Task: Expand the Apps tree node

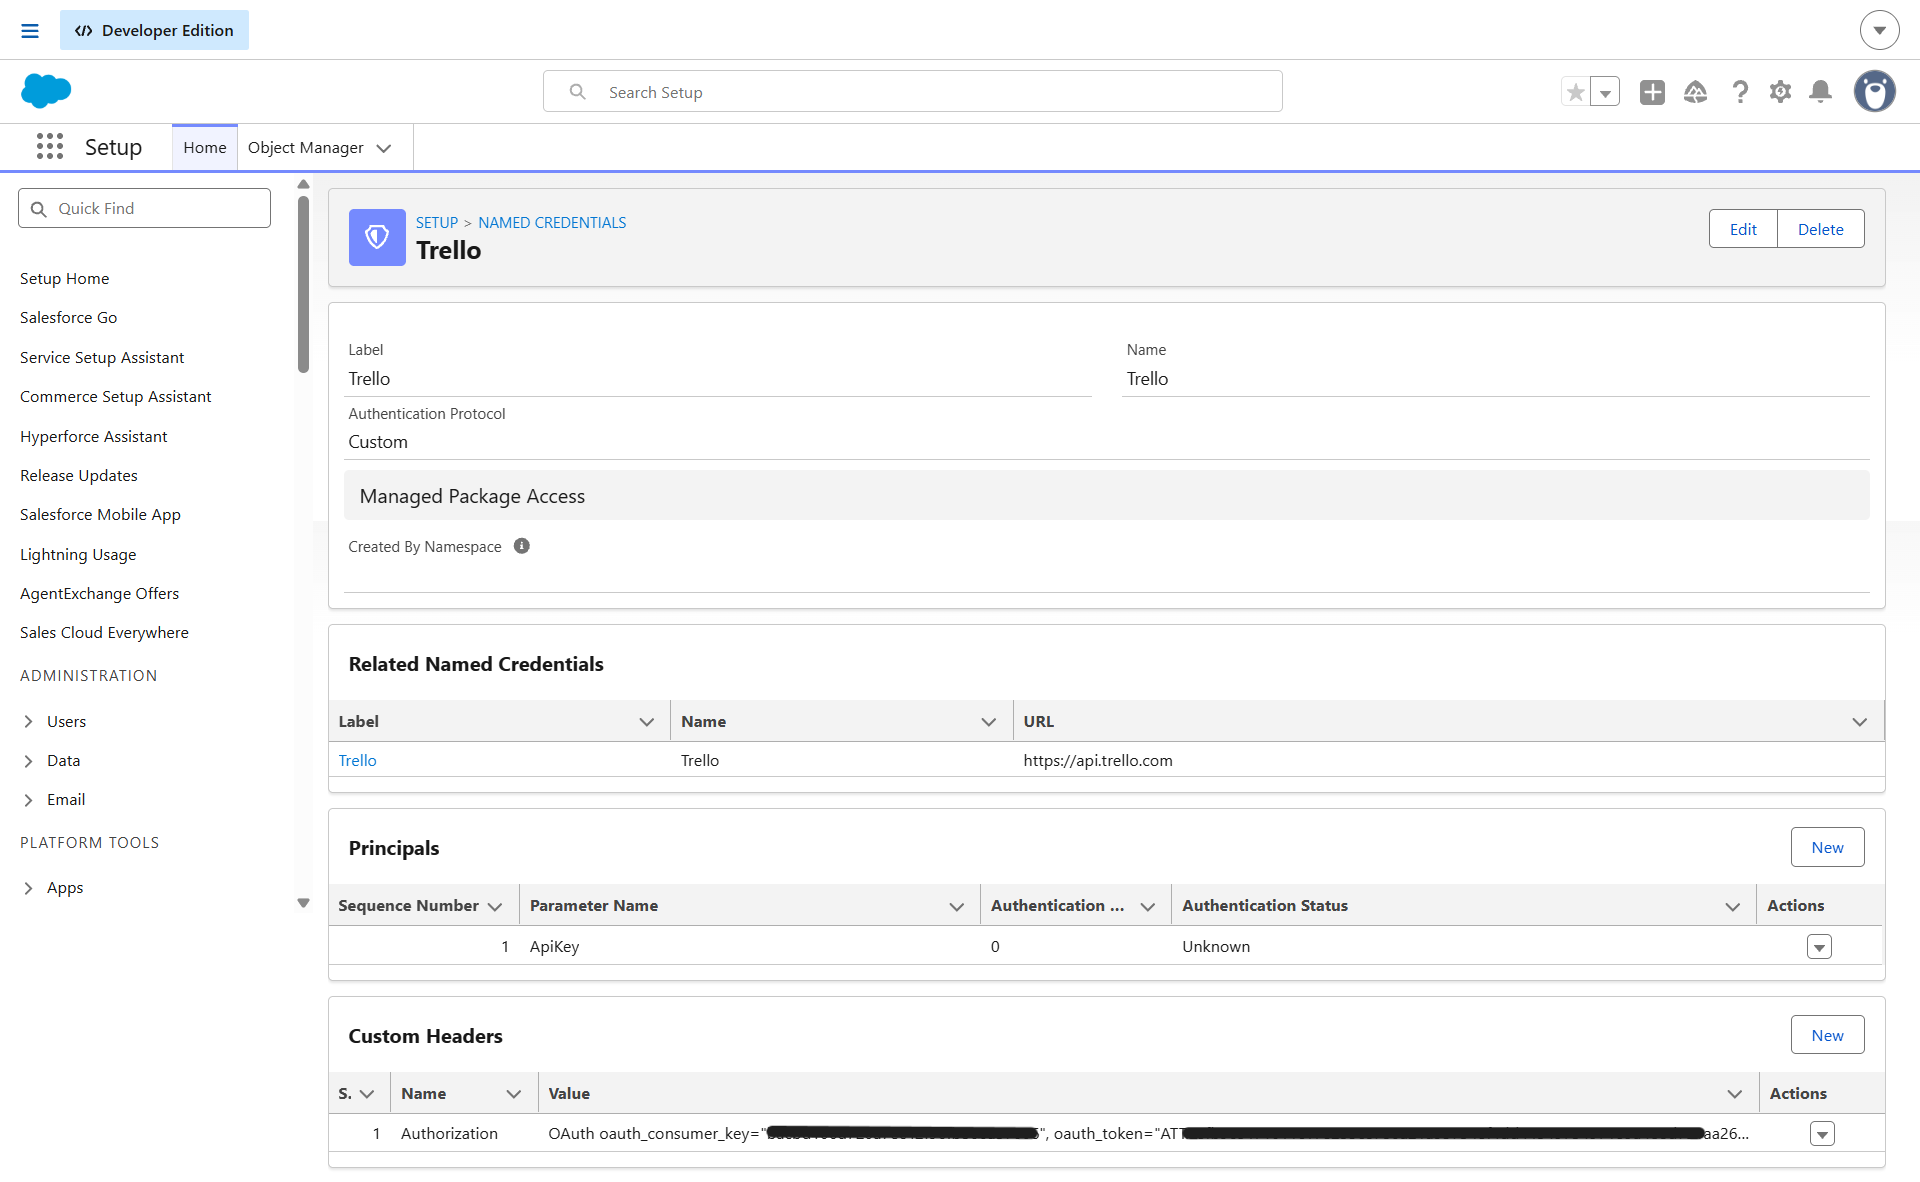Action: (28, 888)
